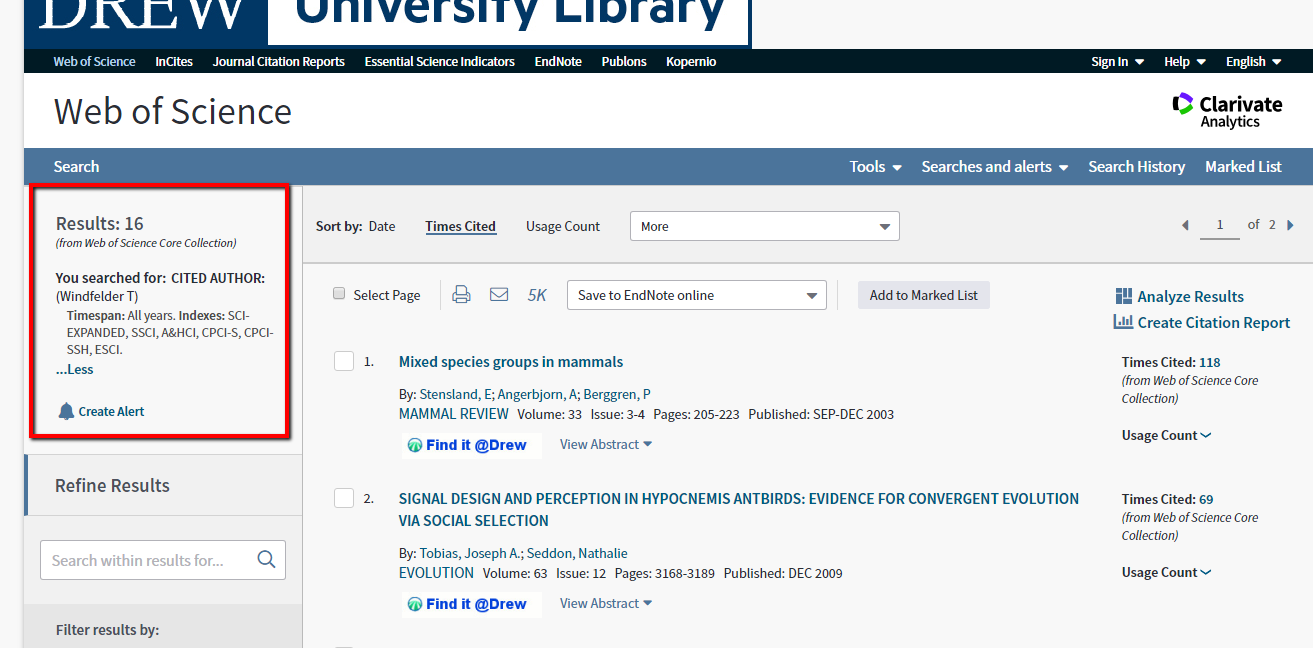Click the Analyze Results chart icon
Viewport: 1313px width, 648px height.
tap(1124, 296)
